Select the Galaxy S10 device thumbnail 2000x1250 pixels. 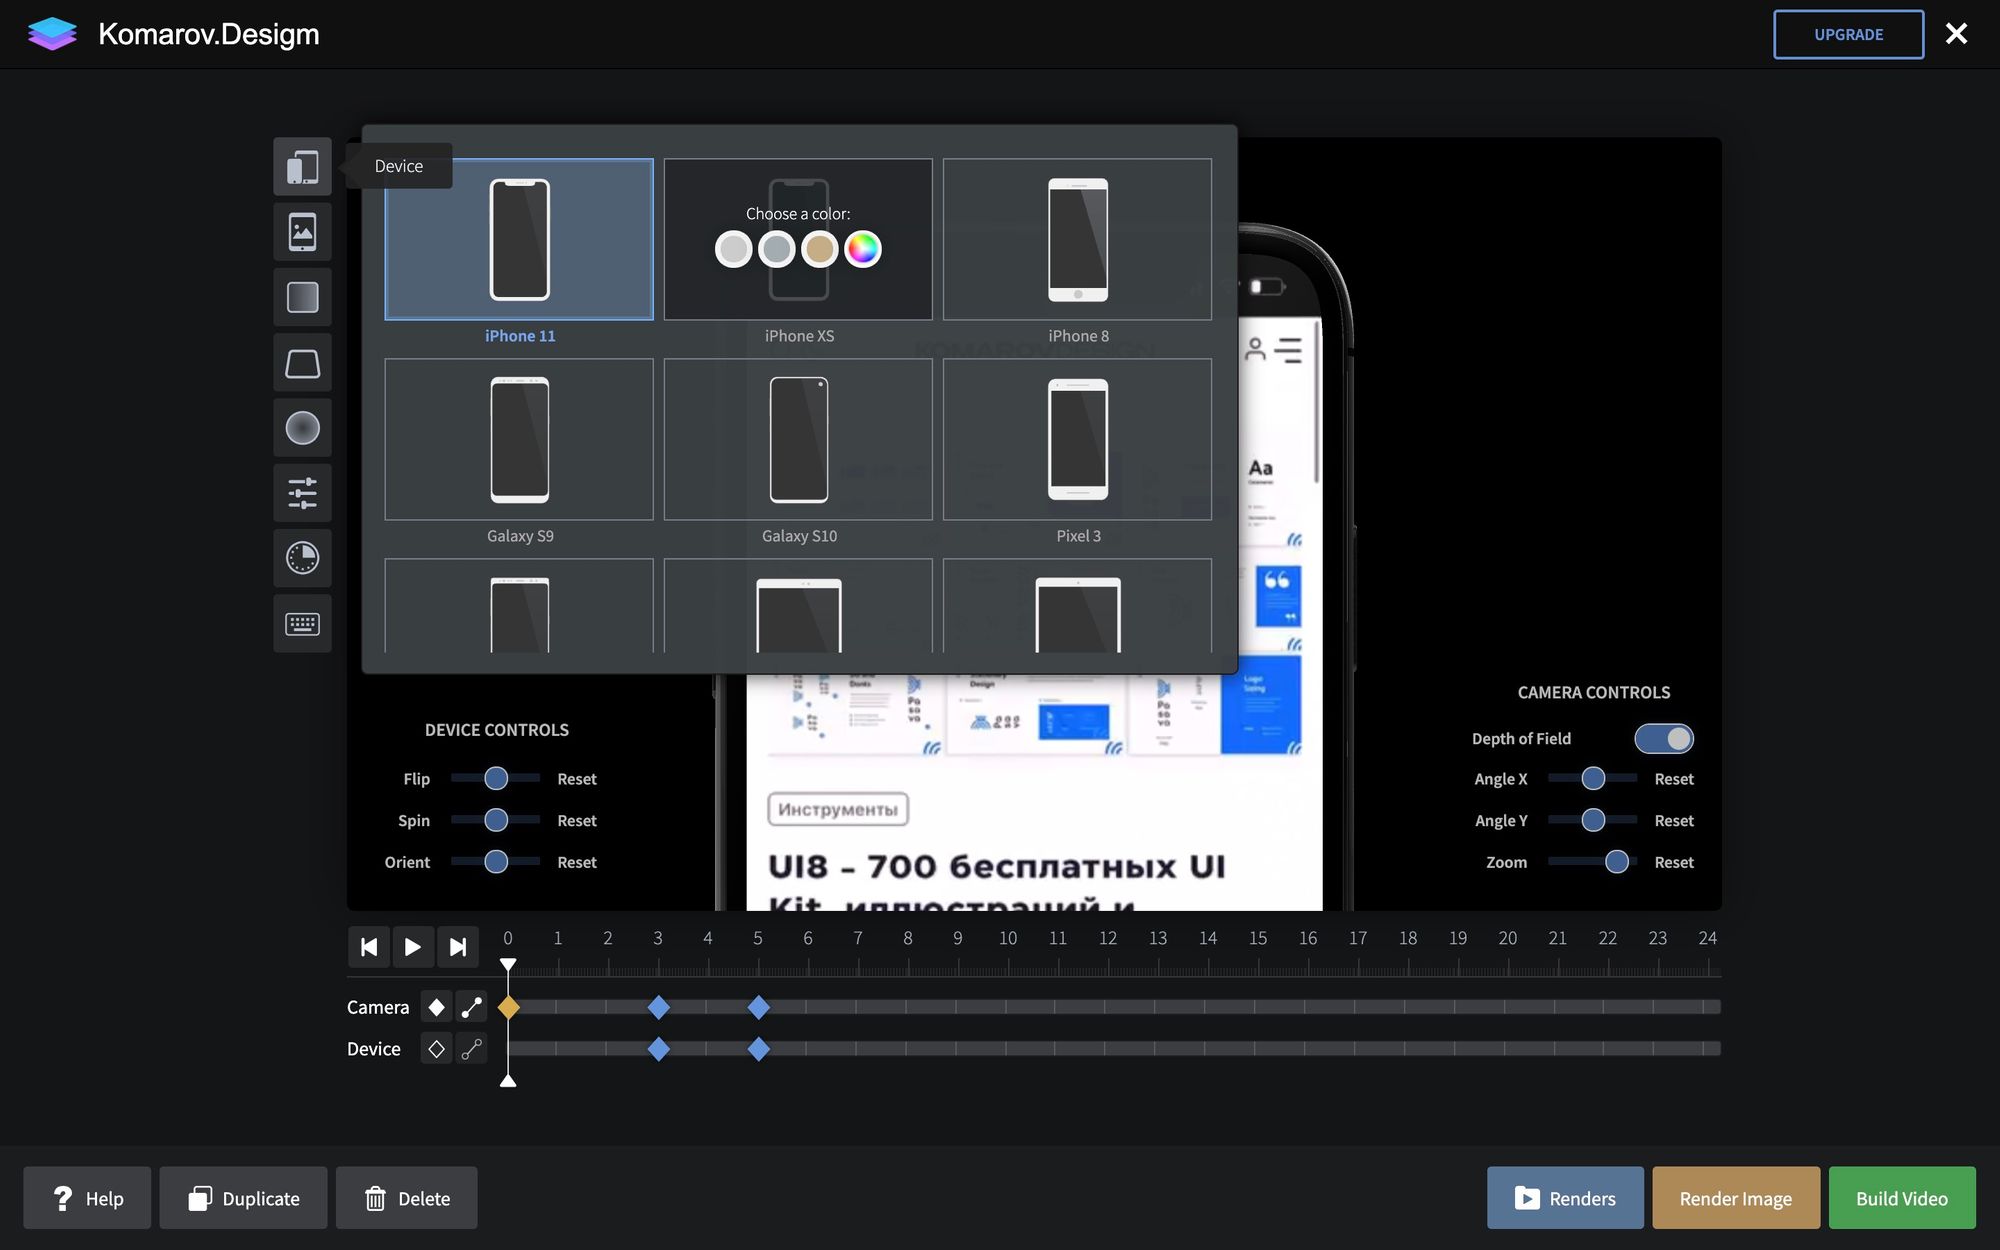[x=798, y=439]
